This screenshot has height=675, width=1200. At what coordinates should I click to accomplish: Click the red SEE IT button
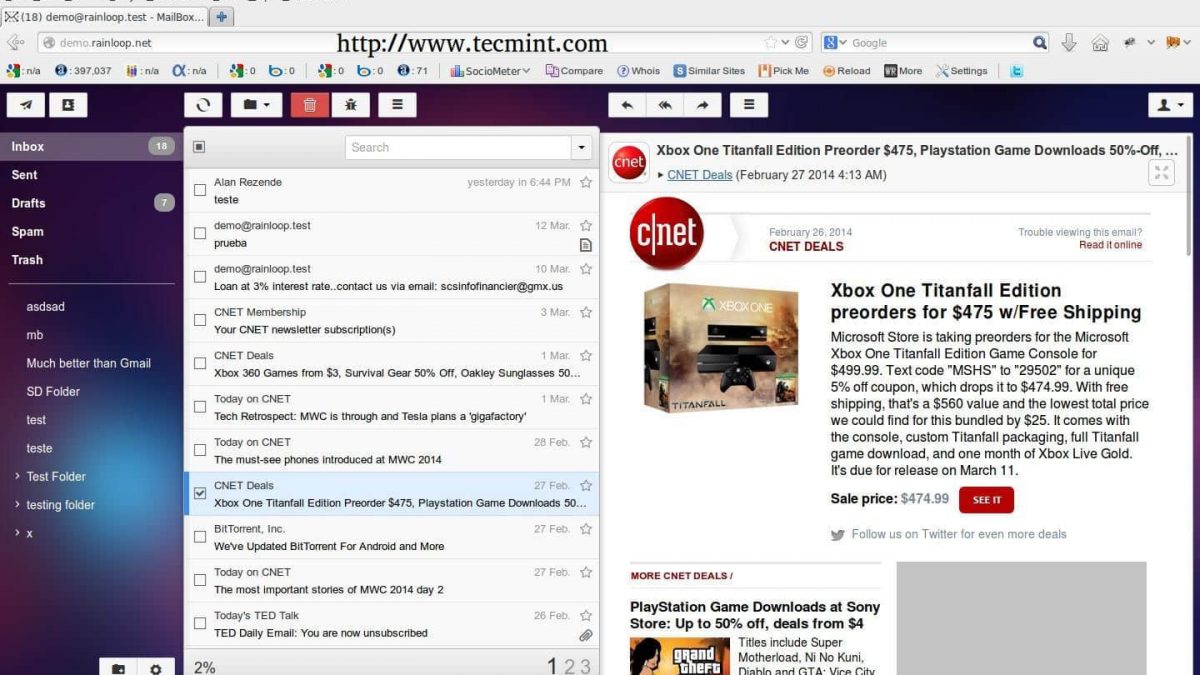[x=986, y=499]
